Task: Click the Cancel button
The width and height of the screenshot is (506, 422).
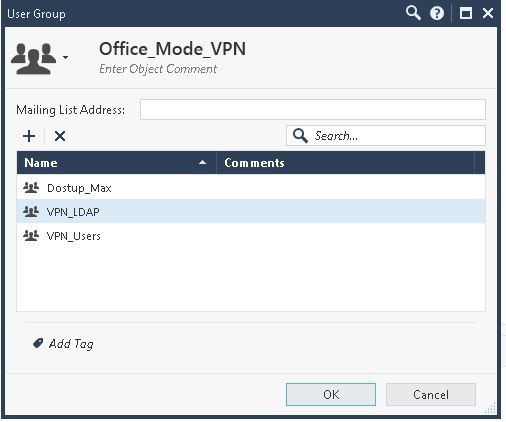Action: pos(431,394)
